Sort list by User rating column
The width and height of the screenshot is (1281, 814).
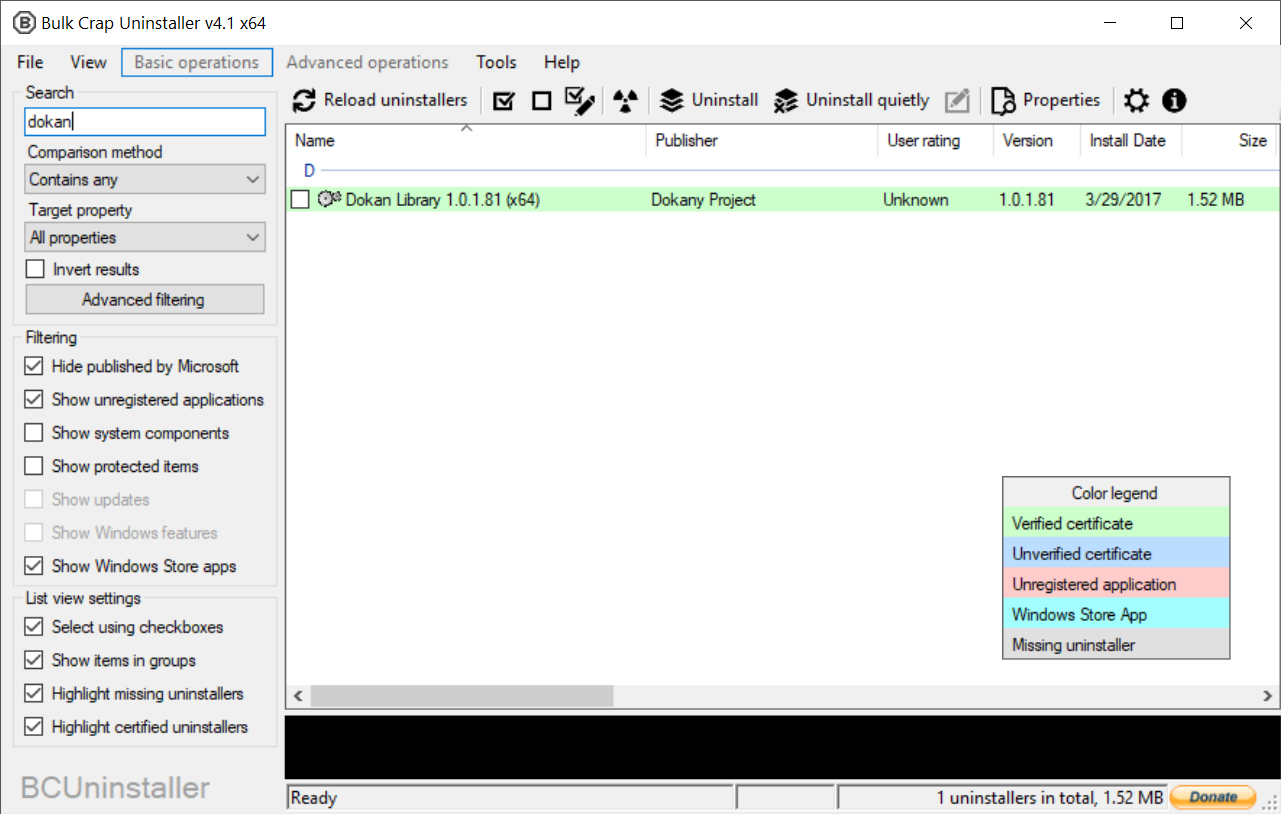coord(936,141)
